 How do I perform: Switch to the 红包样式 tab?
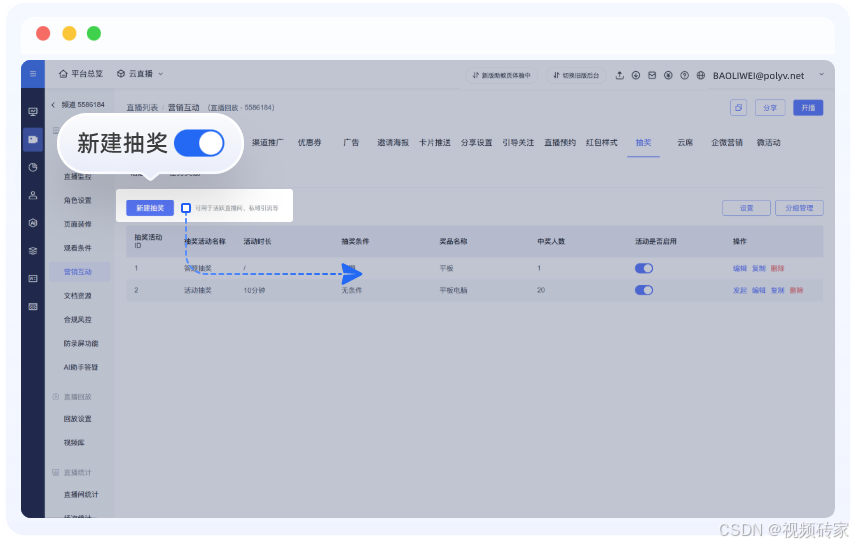602,143
